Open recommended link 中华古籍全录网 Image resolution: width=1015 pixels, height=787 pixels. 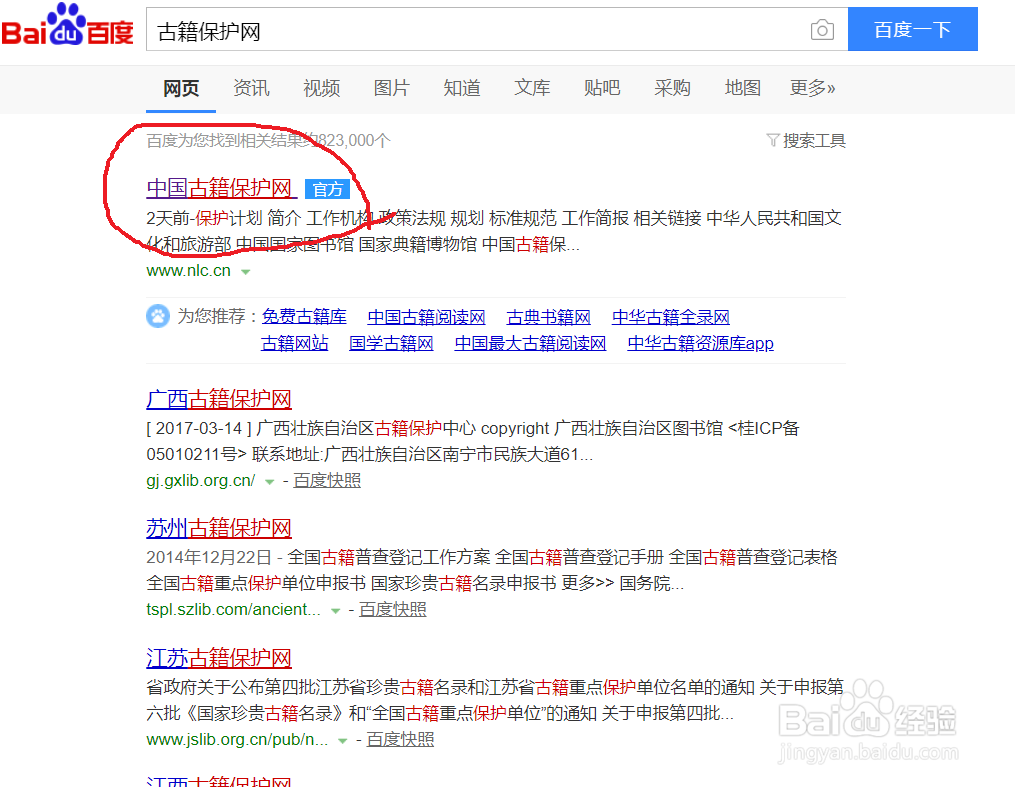(x=671, y=317)
